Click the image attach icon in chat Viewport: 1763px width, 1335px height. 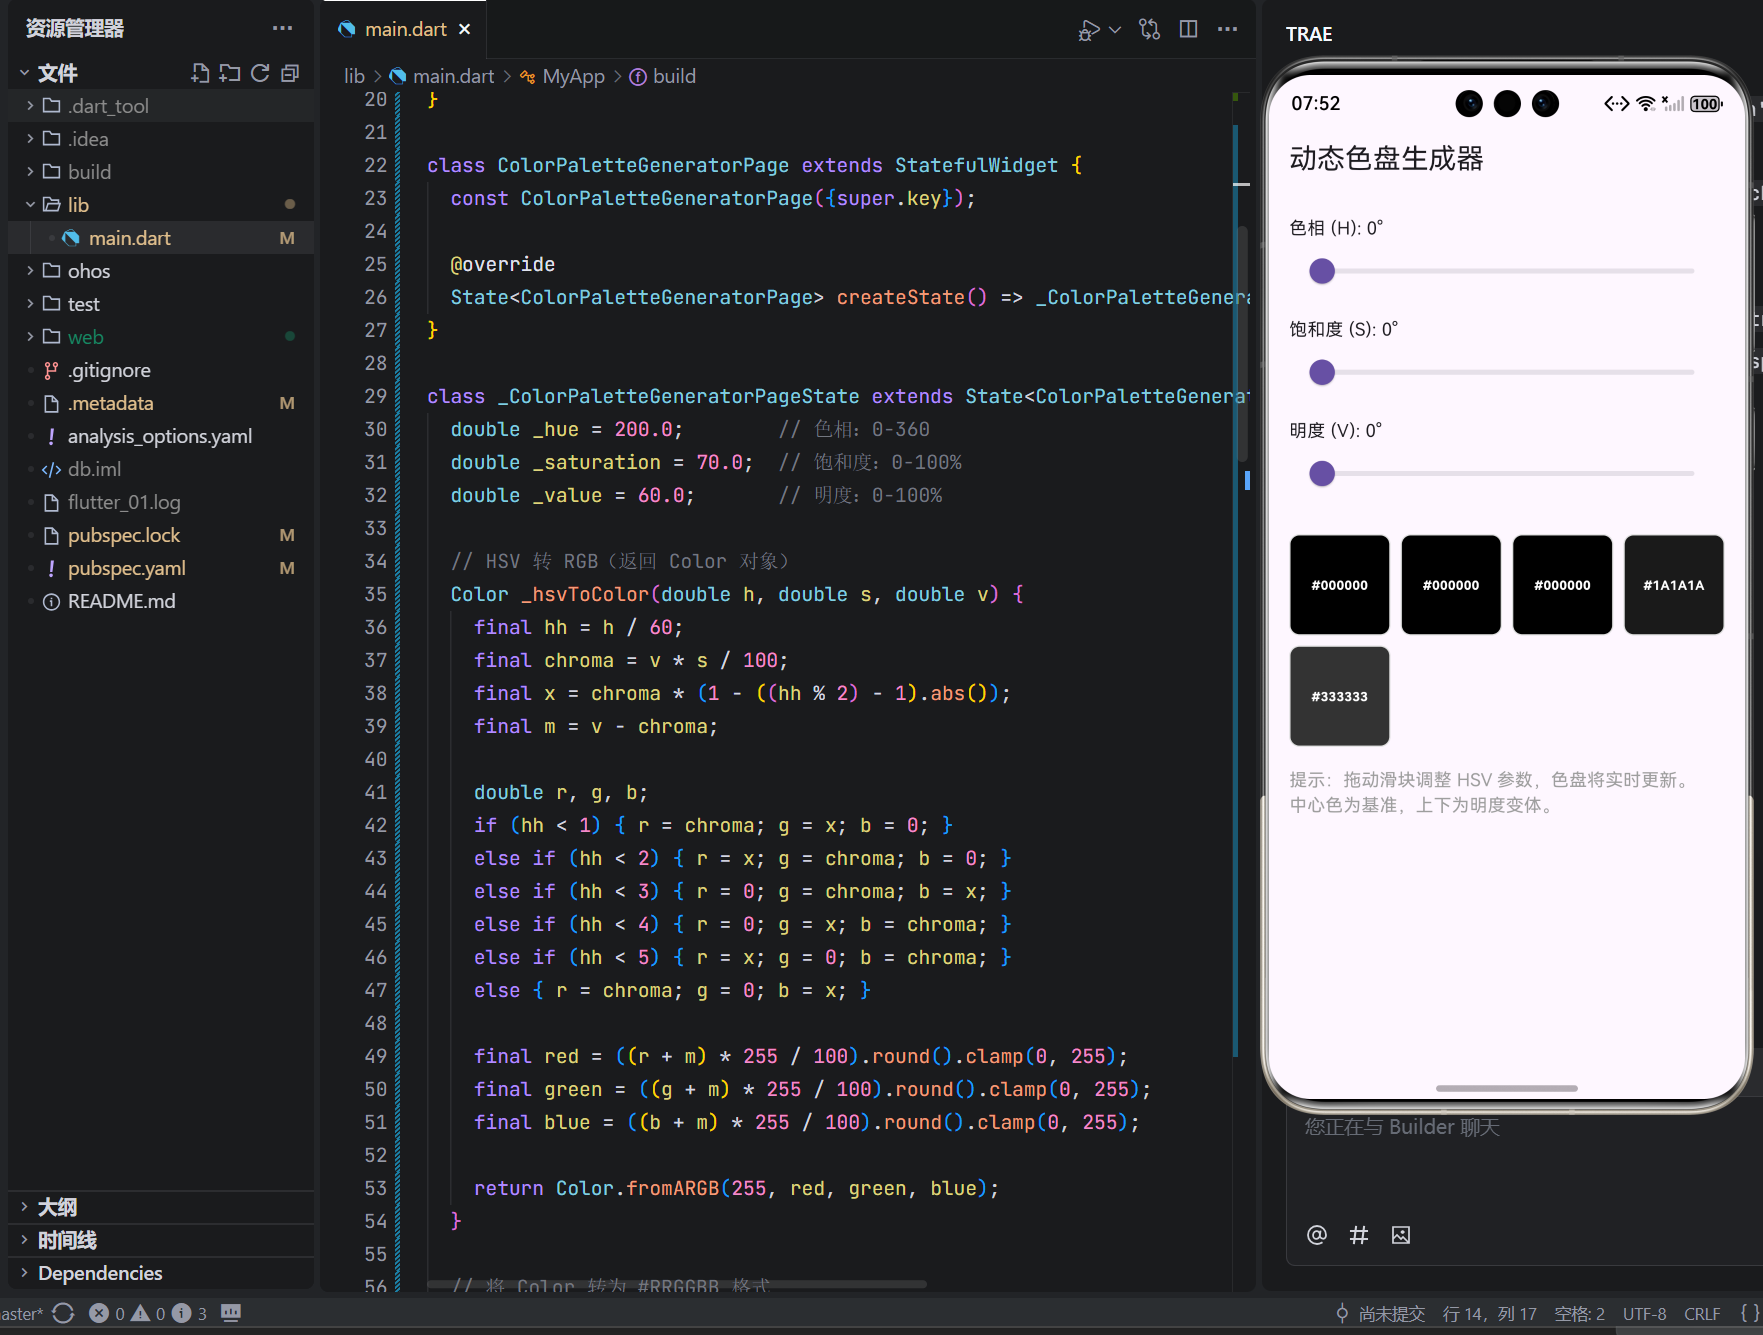click(x=1401, y=1235)
